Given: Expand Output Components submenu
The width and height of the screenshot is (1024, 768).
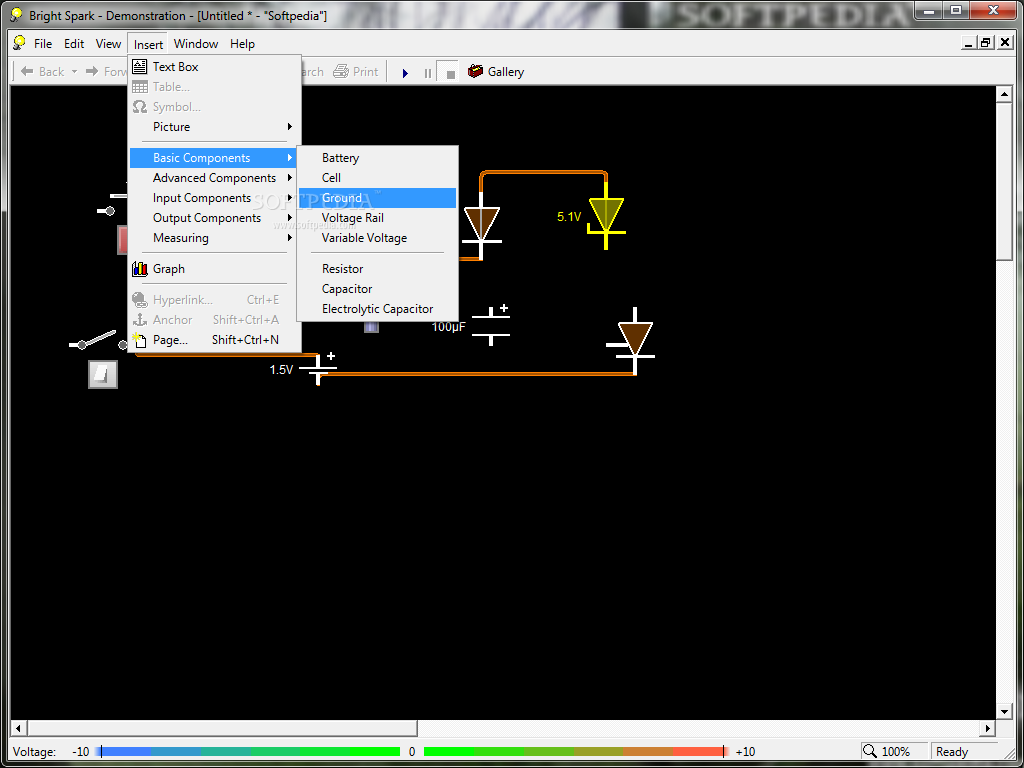Looking at the screenshot, I should (x=214, y=217).
